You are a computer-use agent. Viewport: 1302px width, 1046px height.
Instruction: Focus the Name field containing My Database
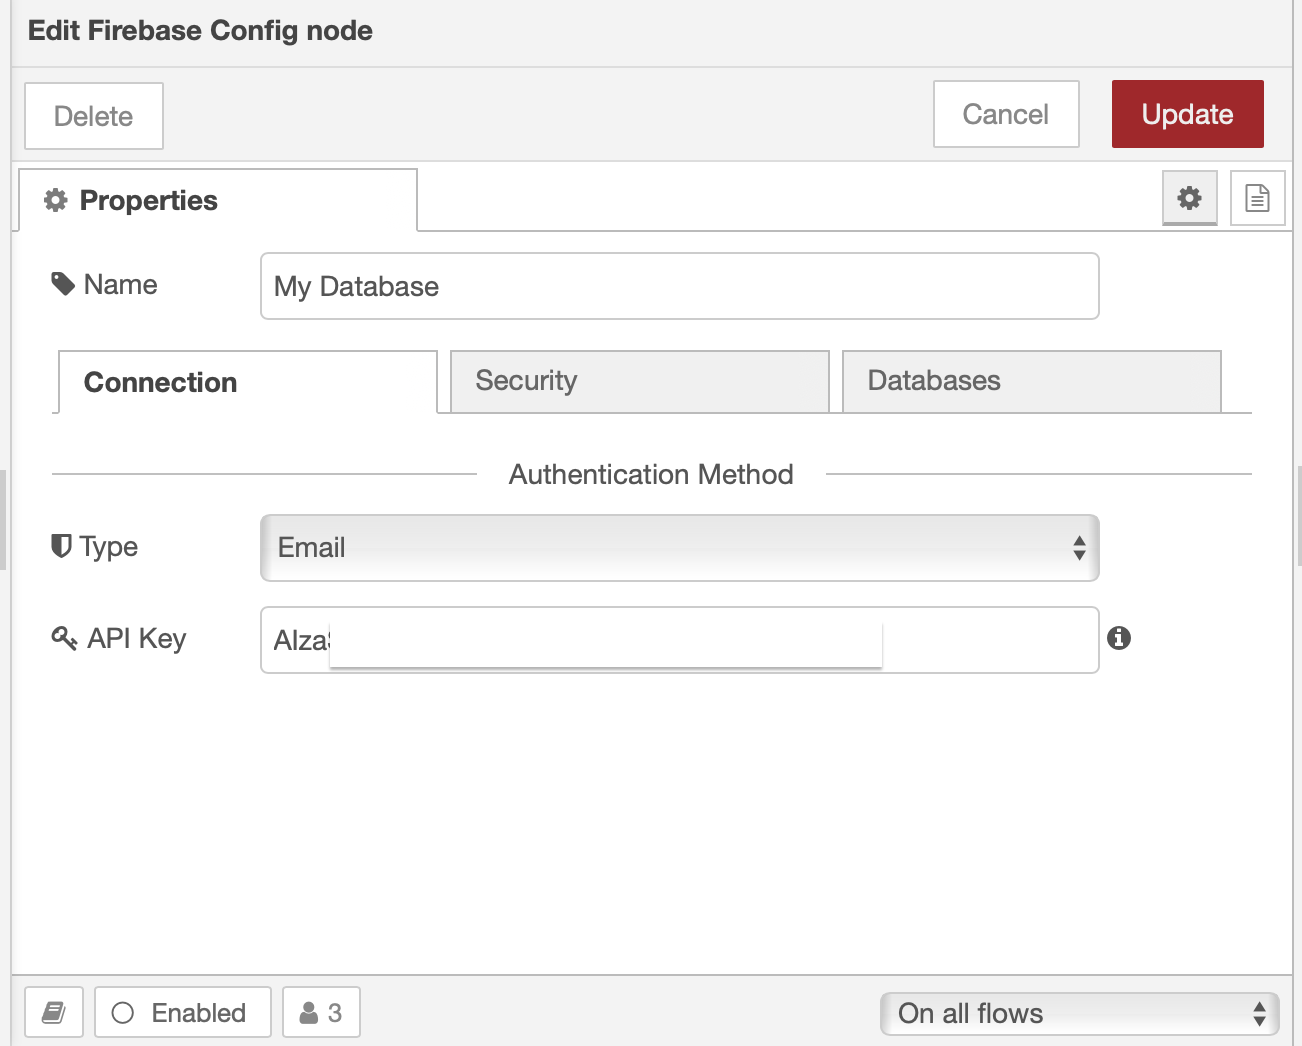[x=680, y=286]
